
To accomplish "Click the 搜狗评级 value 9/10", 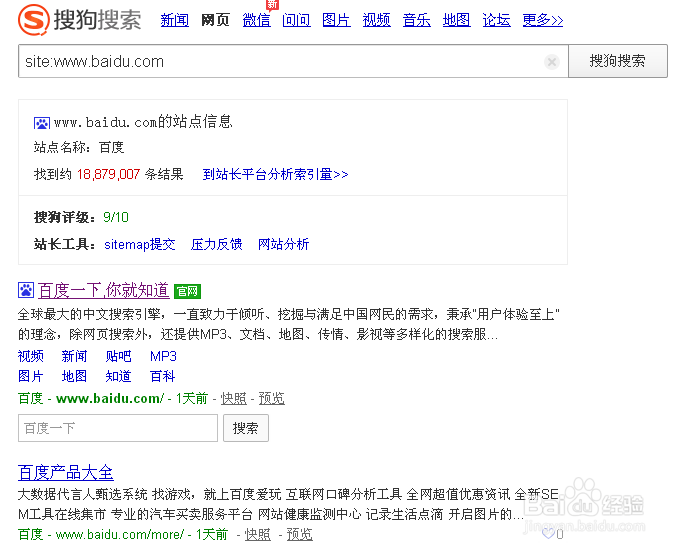I will click(x=116, y=217).
